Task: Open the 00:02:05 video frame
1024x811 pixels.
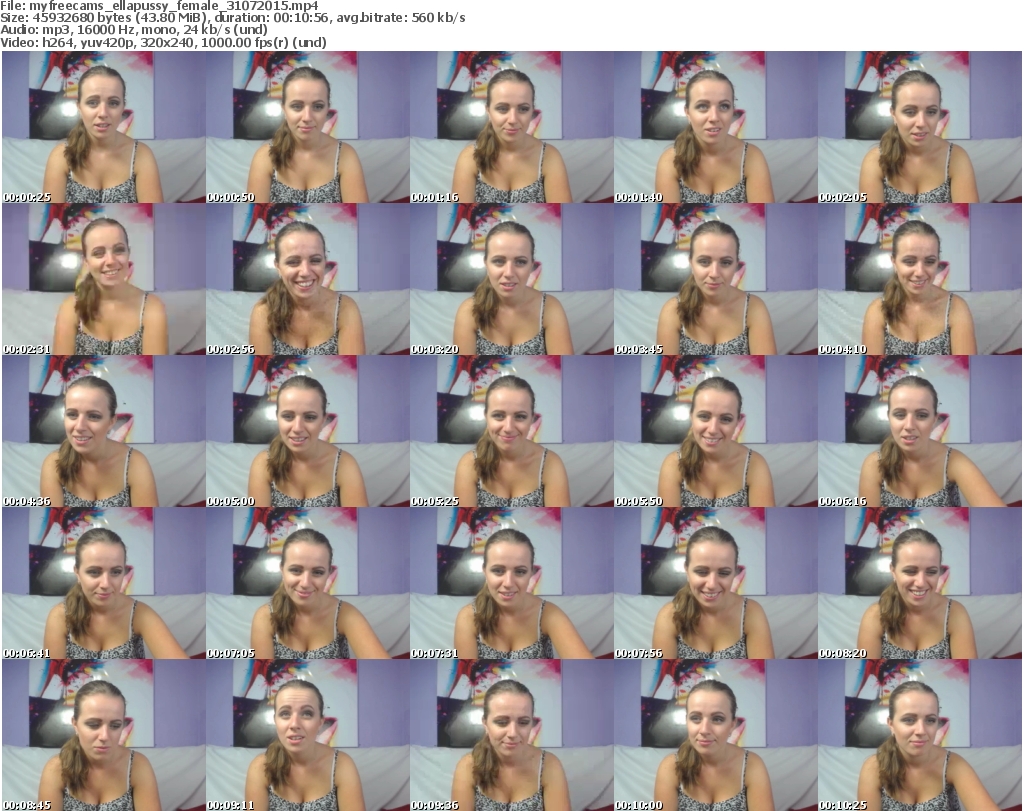Action: point(920,127)
